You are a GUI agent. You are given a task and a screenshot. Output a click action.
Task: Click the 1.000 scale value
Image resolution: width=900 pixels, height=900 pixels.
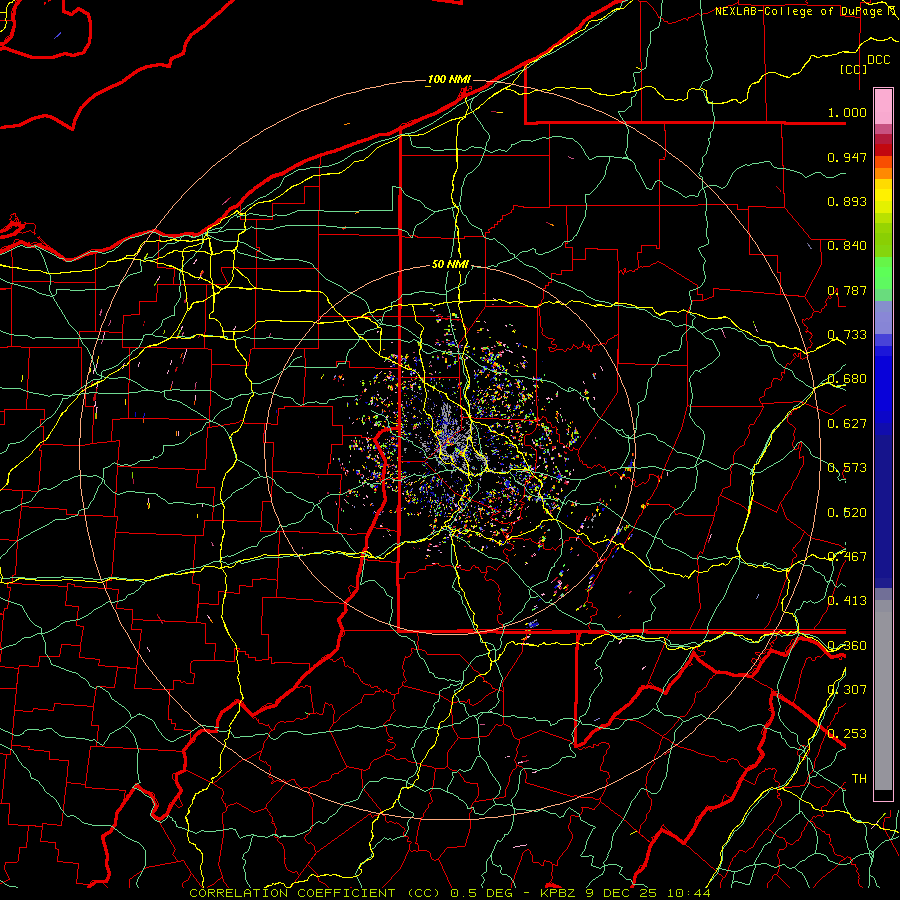[x=847, y=112]
